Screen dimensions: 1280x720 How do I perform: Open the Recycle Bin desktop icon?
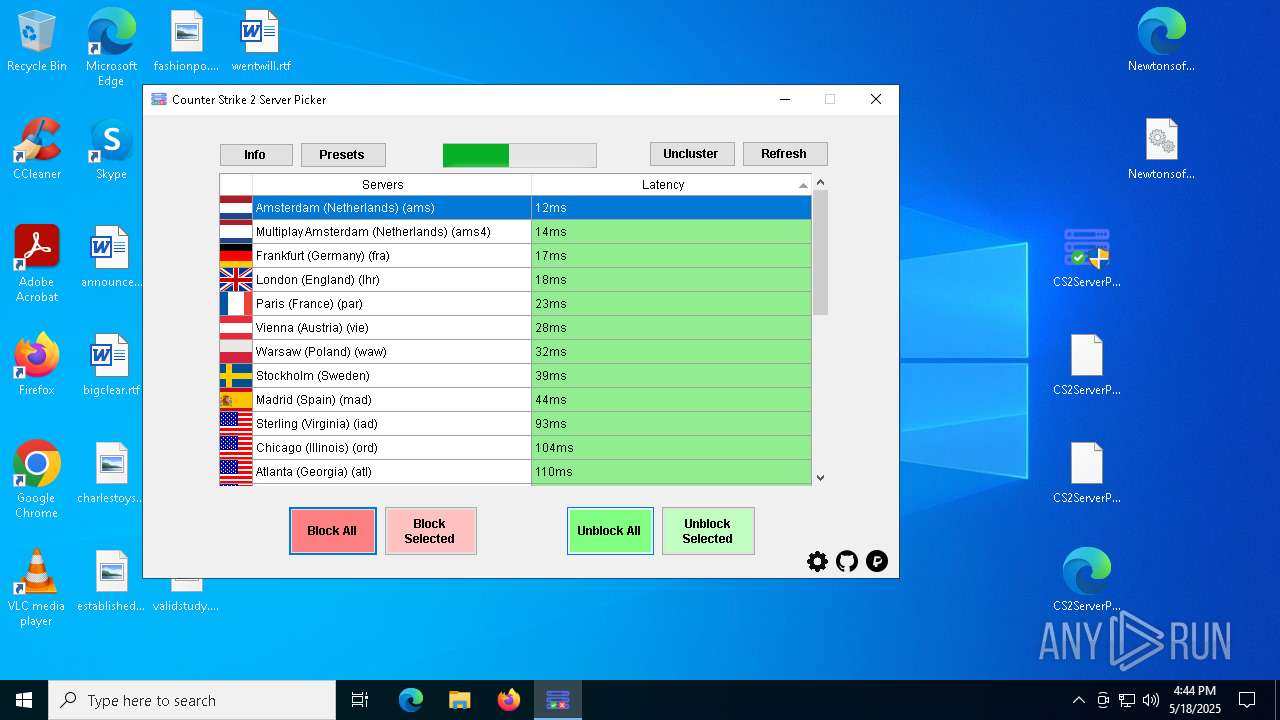pyautogui.click(x=37, y=42)
